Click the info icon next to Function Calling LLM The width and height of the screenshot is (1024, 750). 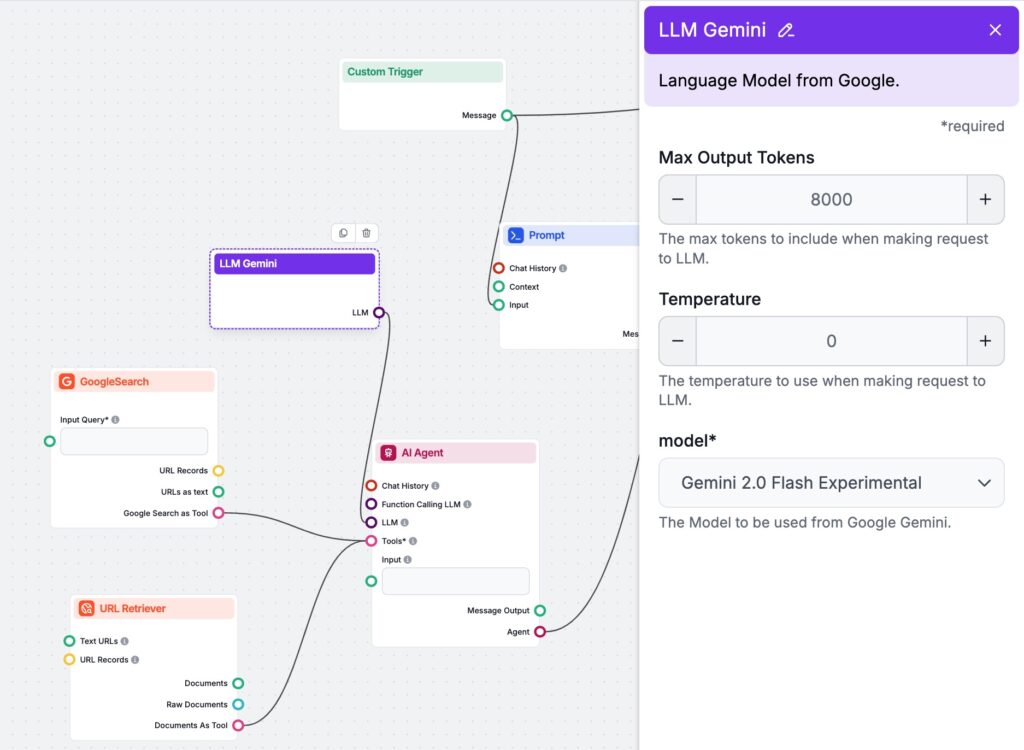(467, 504)
